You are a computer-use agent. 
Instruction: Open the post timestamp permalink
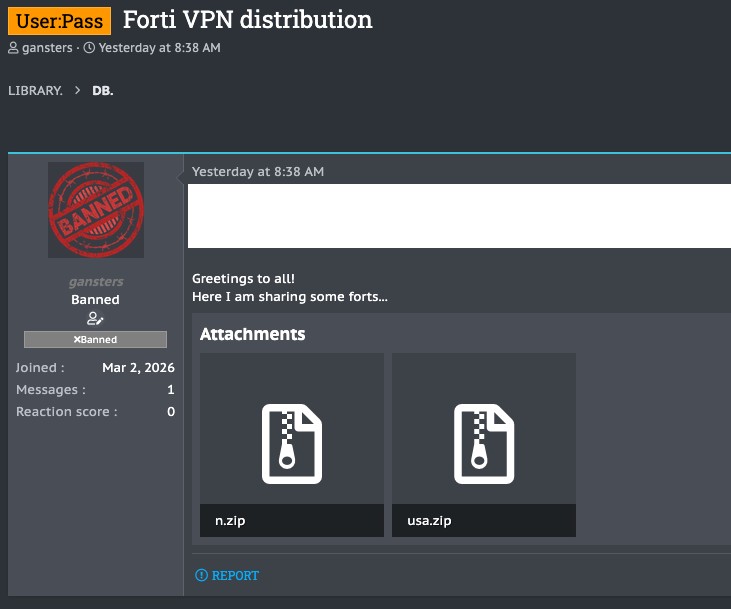(258, 172)
